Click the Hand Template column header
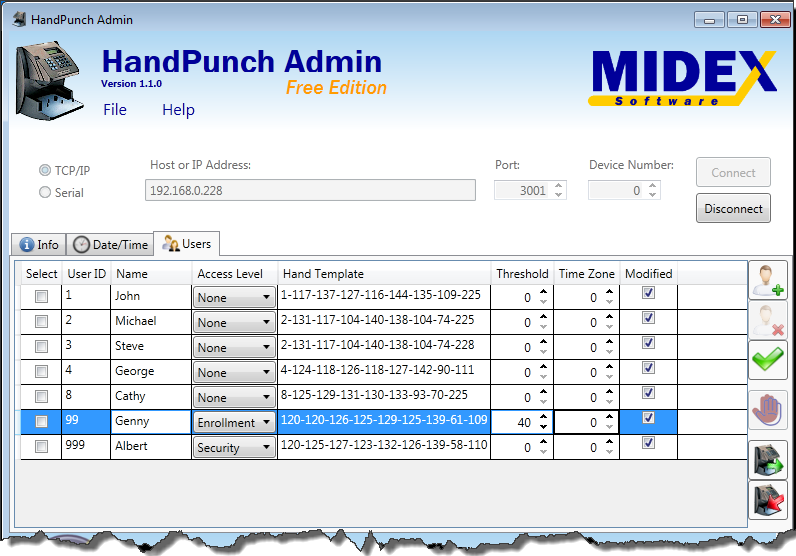796x556 pixels. click(384, 274)
